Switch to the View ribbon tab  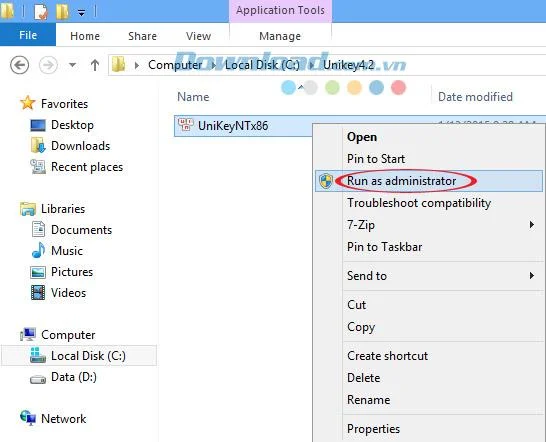(x=198, y=36)
